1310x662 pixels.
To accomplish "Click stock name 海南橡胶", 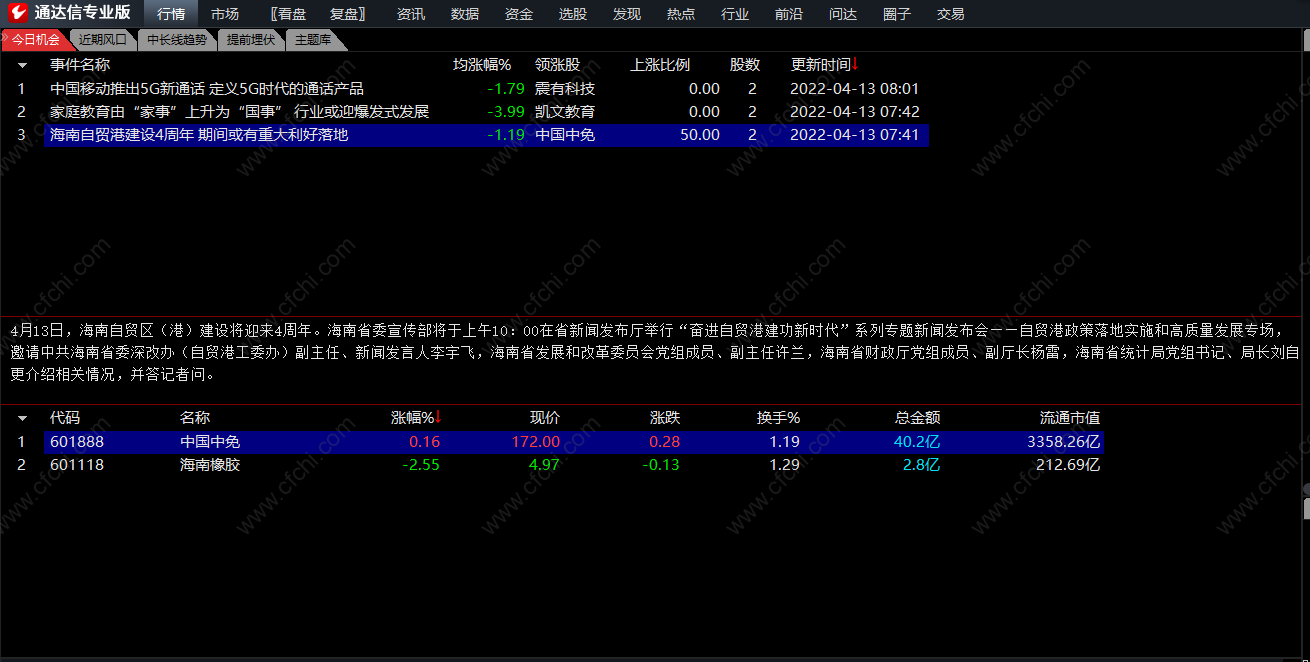I will [210, 464].
